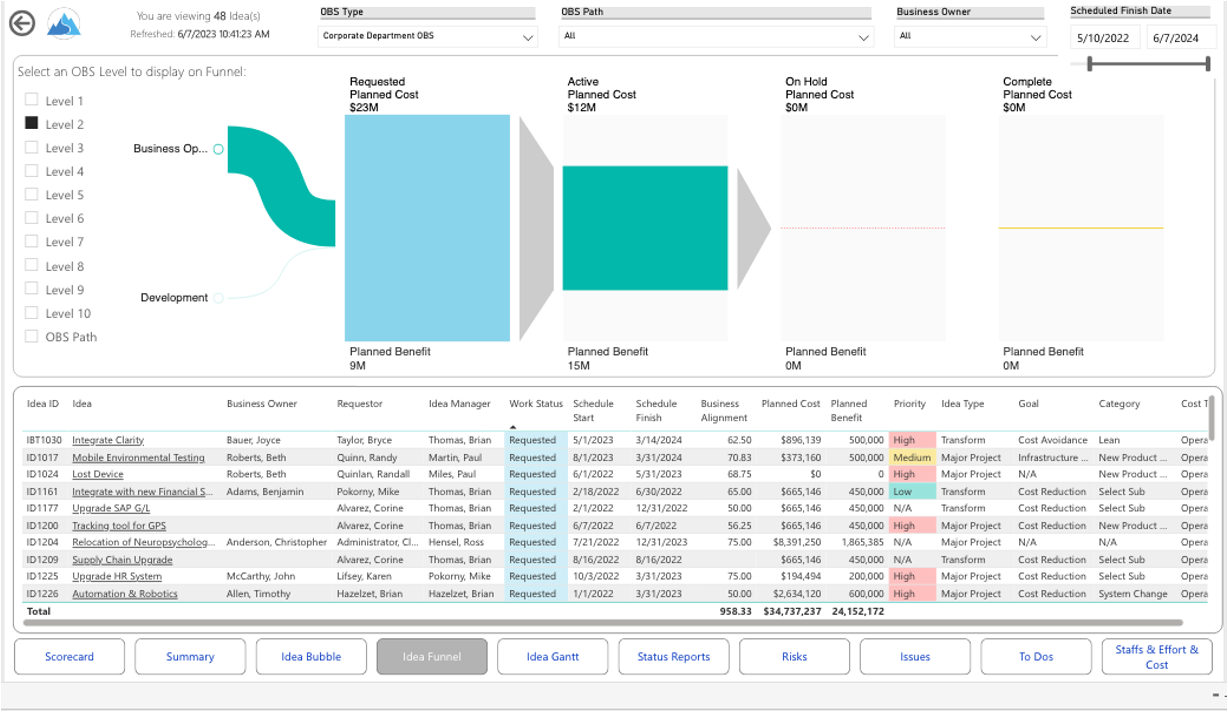Tick the OBS Path checkbox
Screen dimensions: 1228x712
click(32, 337)
